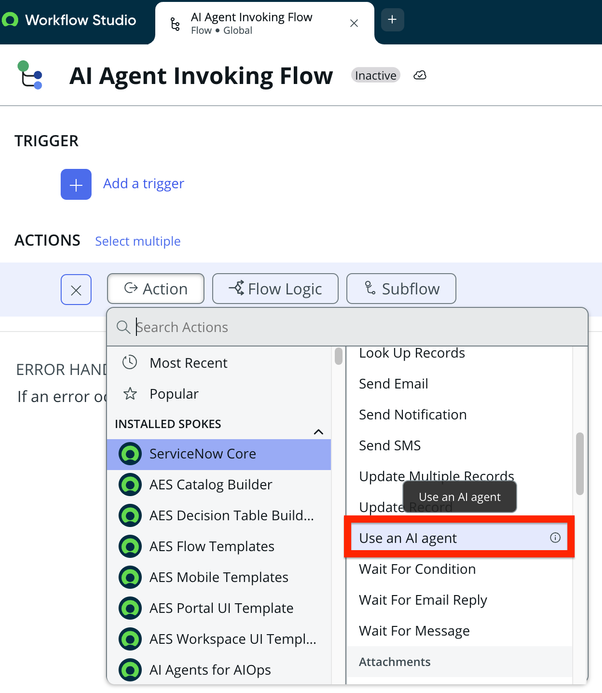Cancel the action picker with X button
Image resolution: width=602 pixels, height=693 pixels.
pyautogui.click(x=76, y=290)
